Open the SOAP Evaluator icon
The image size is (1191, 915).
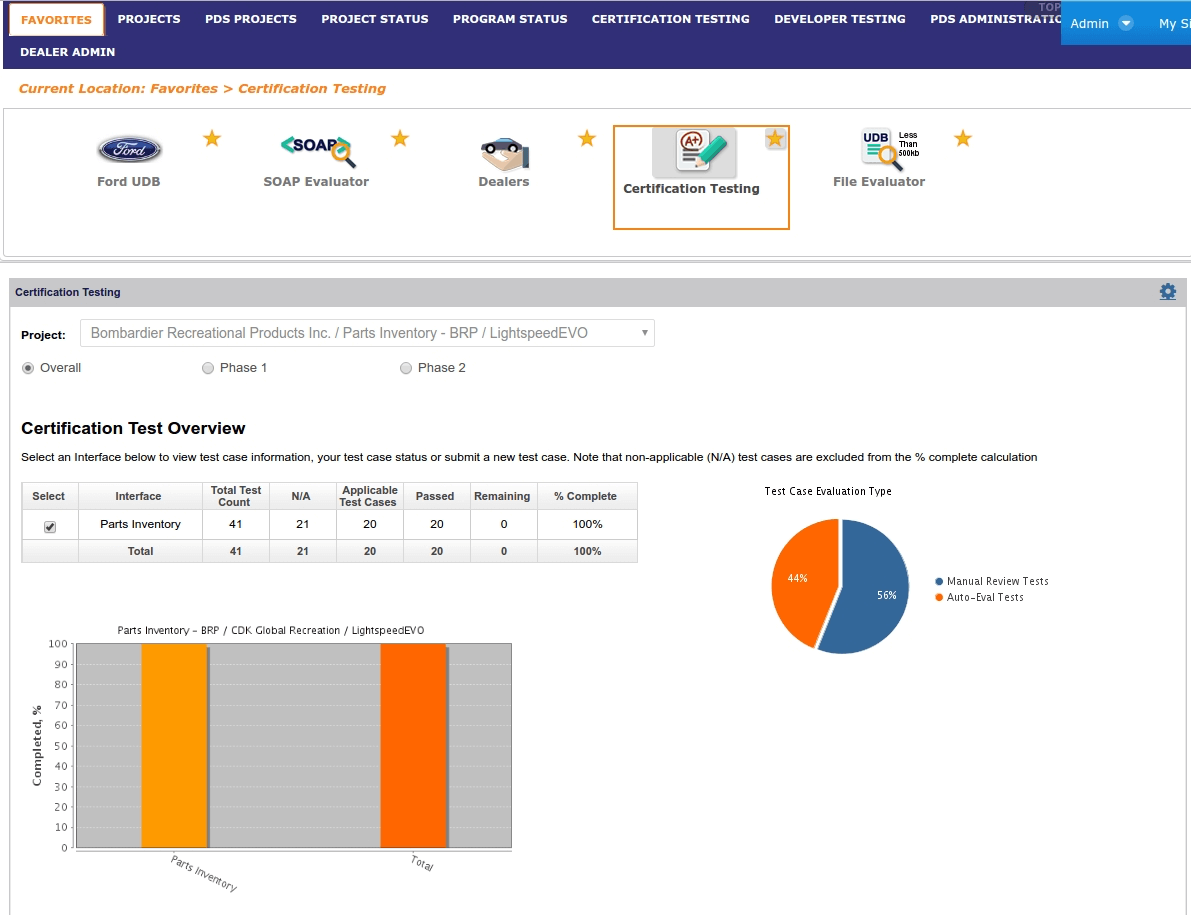(x=318, y=150)
